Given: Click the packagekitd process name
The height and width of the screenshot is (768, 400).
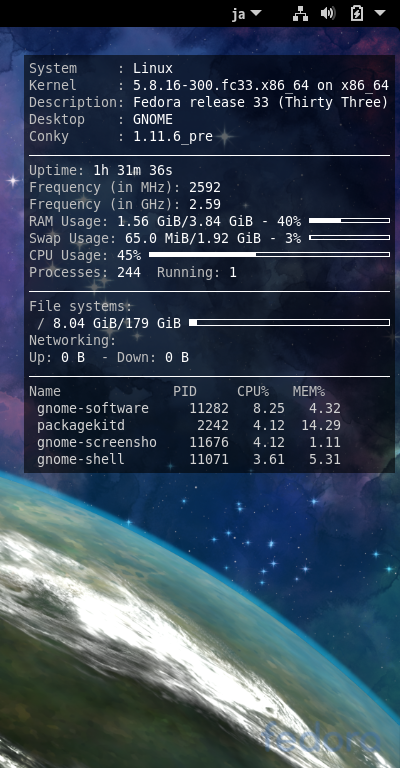Looking at the screenshot, I should pyautogui.click(x=81, y=425).
